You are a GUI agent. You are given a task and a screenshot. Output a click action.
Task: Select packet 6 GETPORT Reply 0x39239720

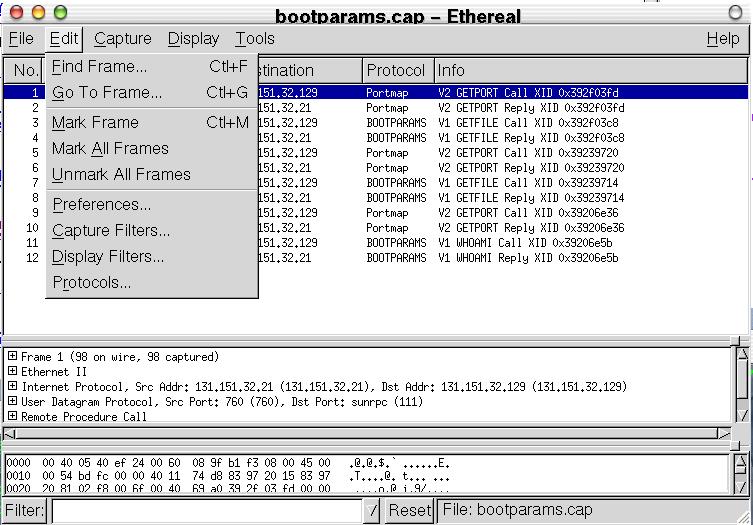pos(376,168)
